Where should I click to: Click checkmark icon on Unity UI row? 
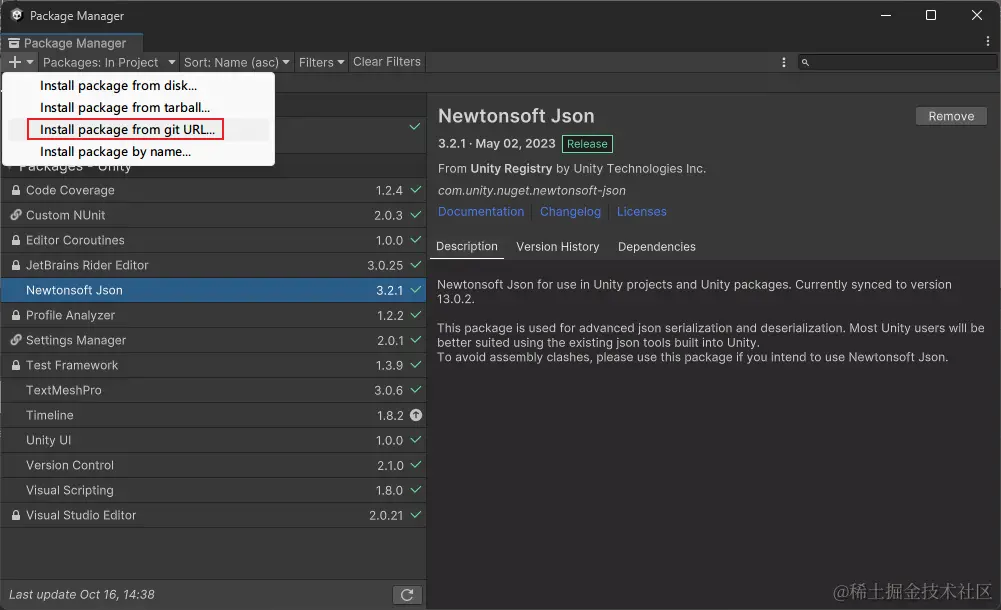point(416,440)
